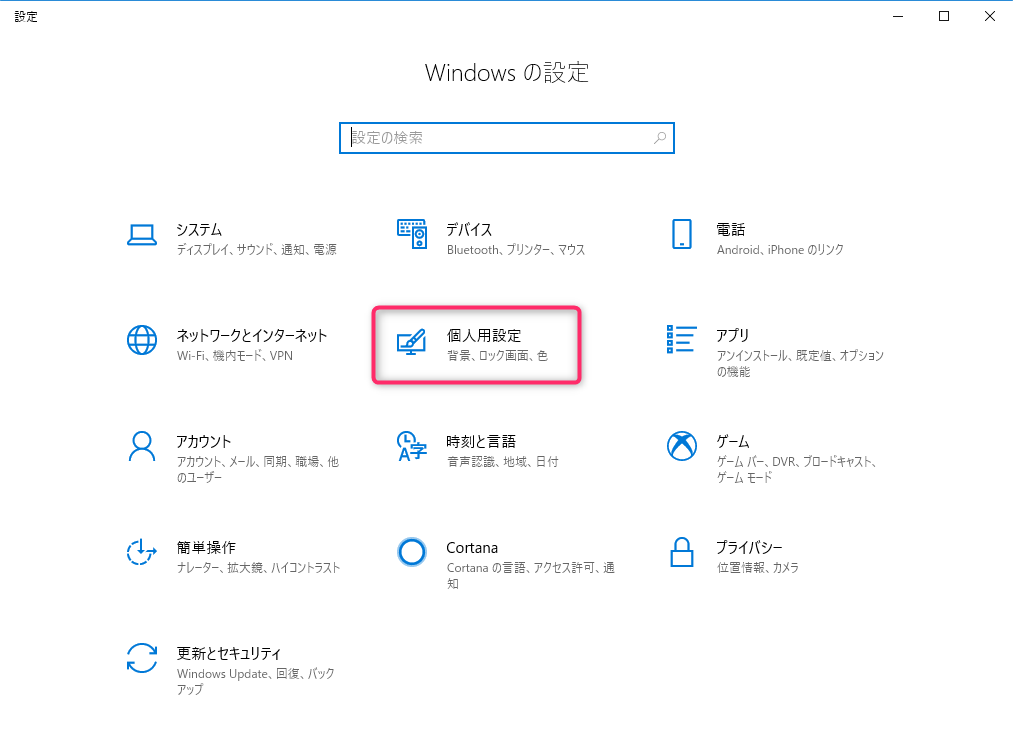Click description アカウント、メール、同期、職場

tap(257, 469)
